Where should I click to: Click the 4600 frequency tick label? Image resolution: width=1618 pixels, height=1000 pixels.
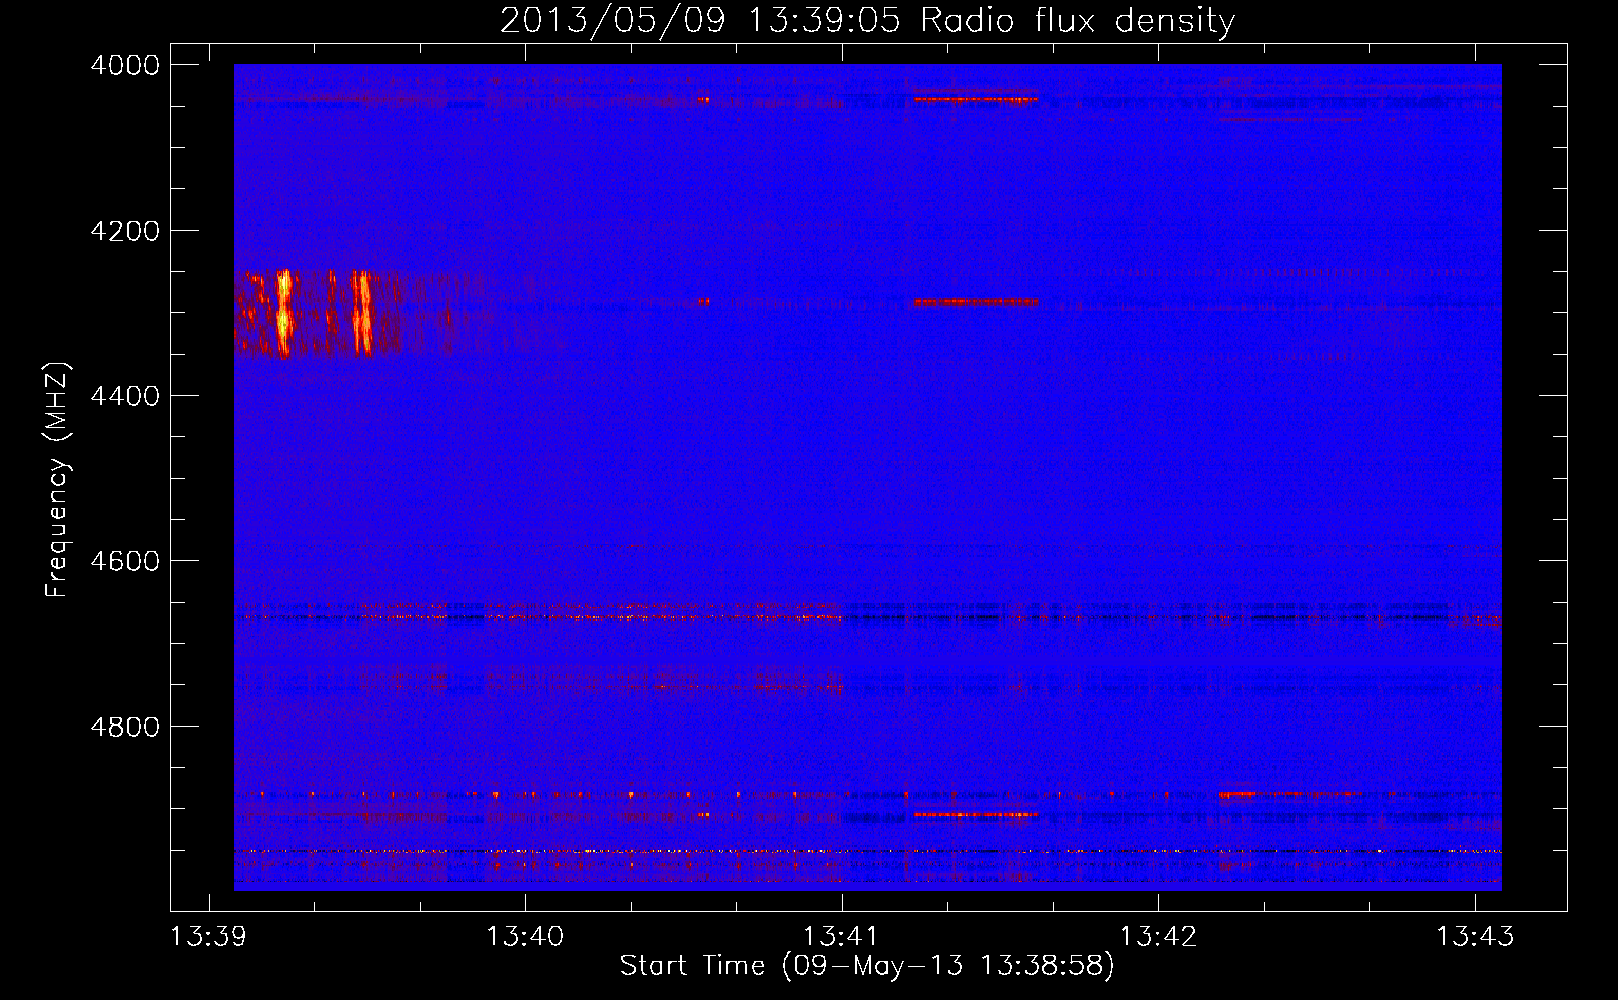point(124,561)
